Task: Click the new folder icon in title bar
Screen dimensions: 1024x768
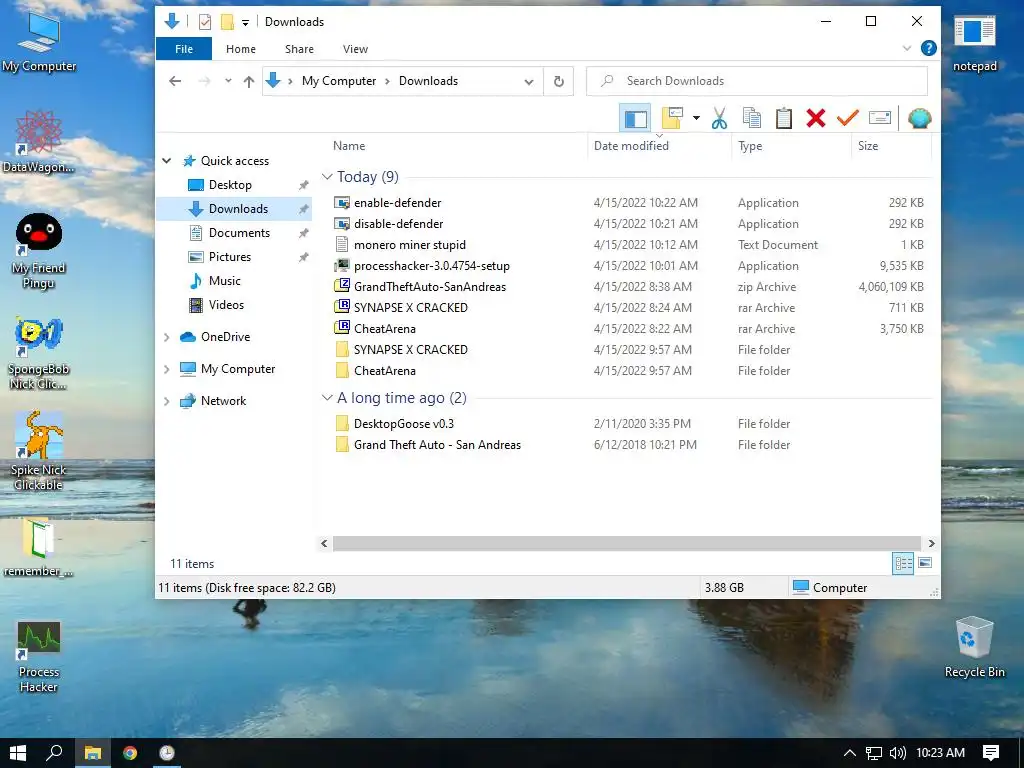Action: point(227,22)
